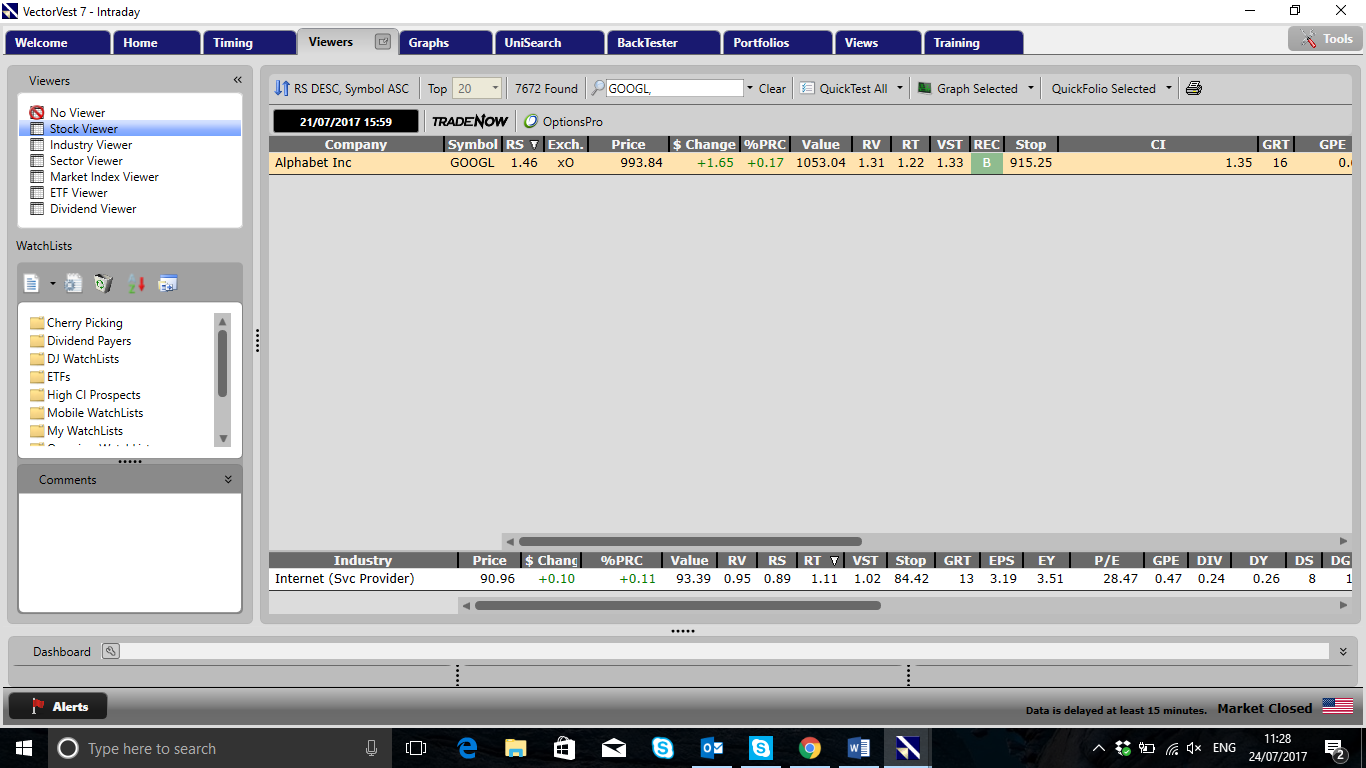This screenshot has height=768, width=1366.
Task: Print the viewer using the printer icon
Action: (x=1193, y=88)
